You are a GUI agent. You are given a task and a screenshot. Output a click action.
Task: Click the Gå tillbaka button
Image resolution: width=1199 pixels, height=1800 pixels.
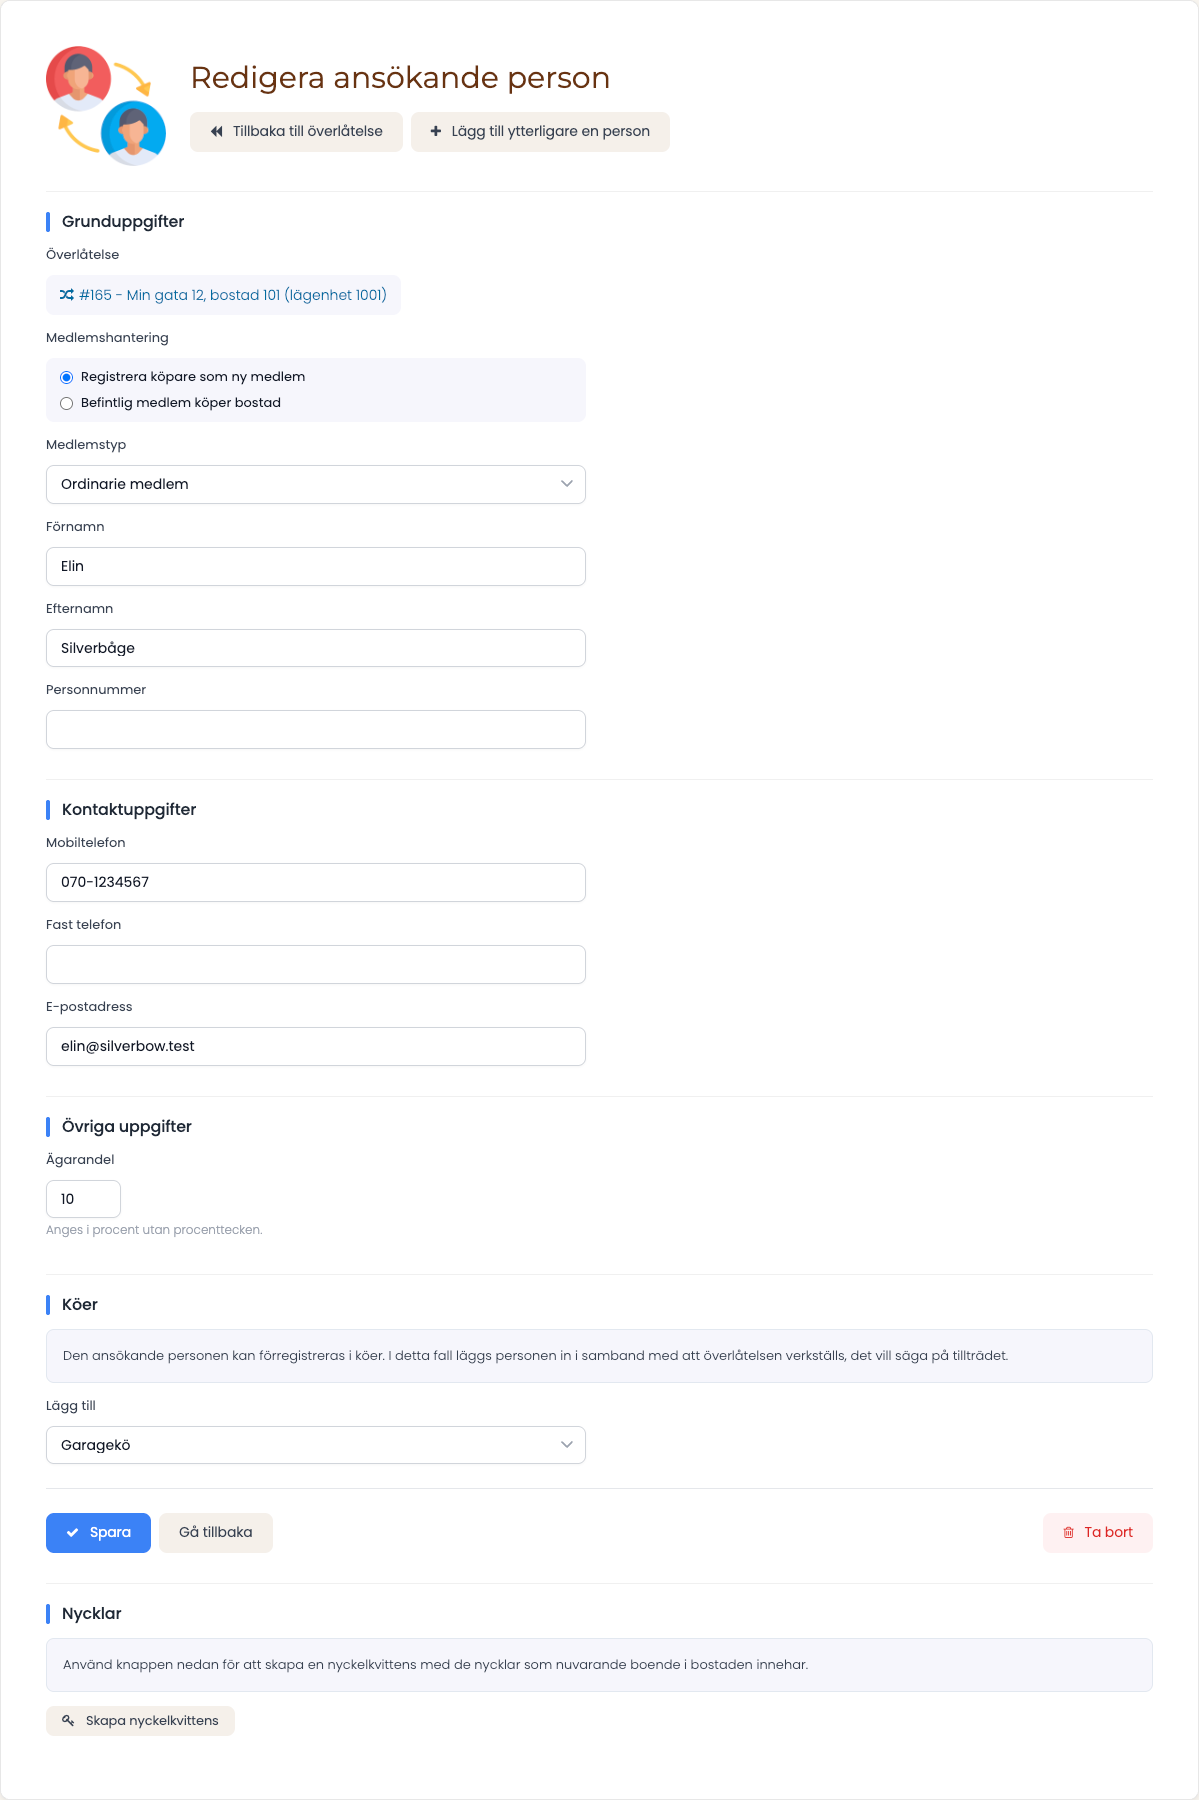[x=216, y=1533]
